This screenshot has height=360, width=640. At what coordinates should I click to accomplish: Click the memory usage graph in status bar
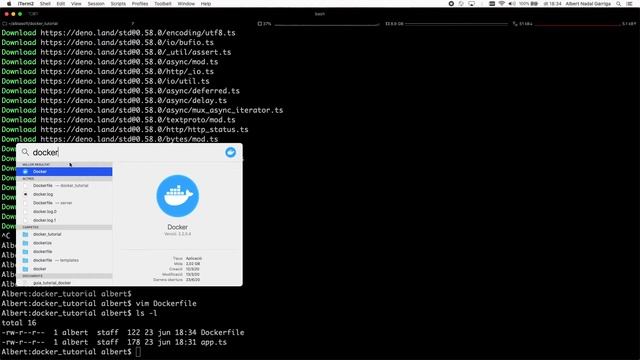point(455,24)
